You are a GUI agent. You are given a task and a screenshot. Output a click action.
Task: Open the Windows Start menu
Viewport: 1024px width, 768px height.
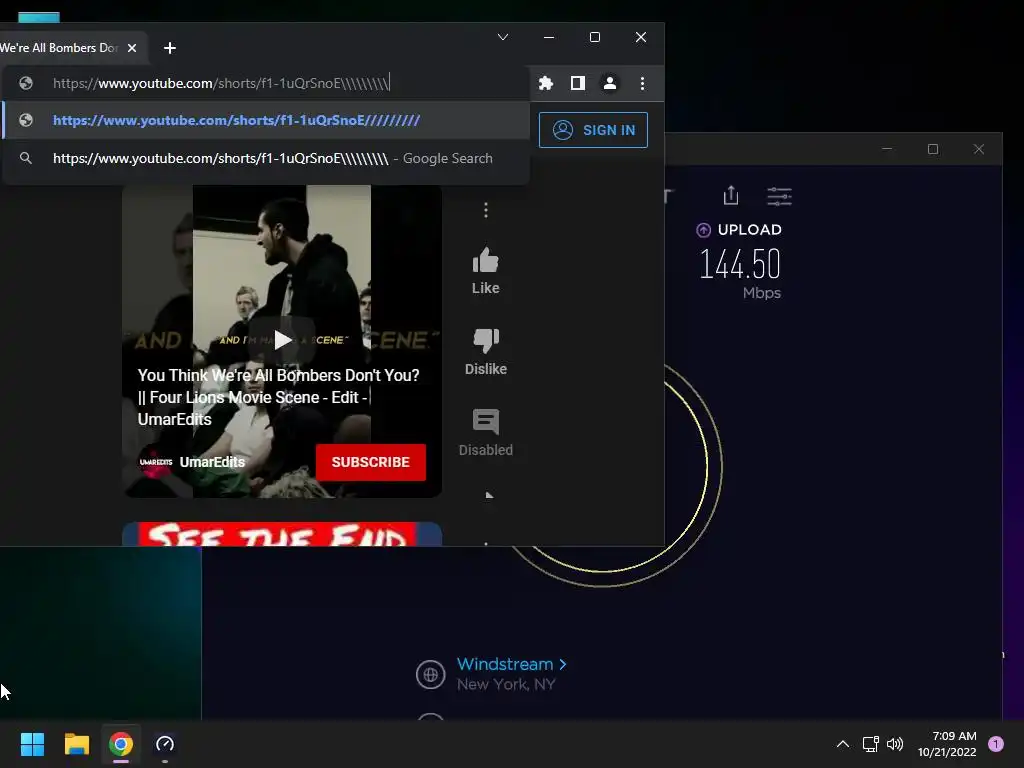click(32, 744)
